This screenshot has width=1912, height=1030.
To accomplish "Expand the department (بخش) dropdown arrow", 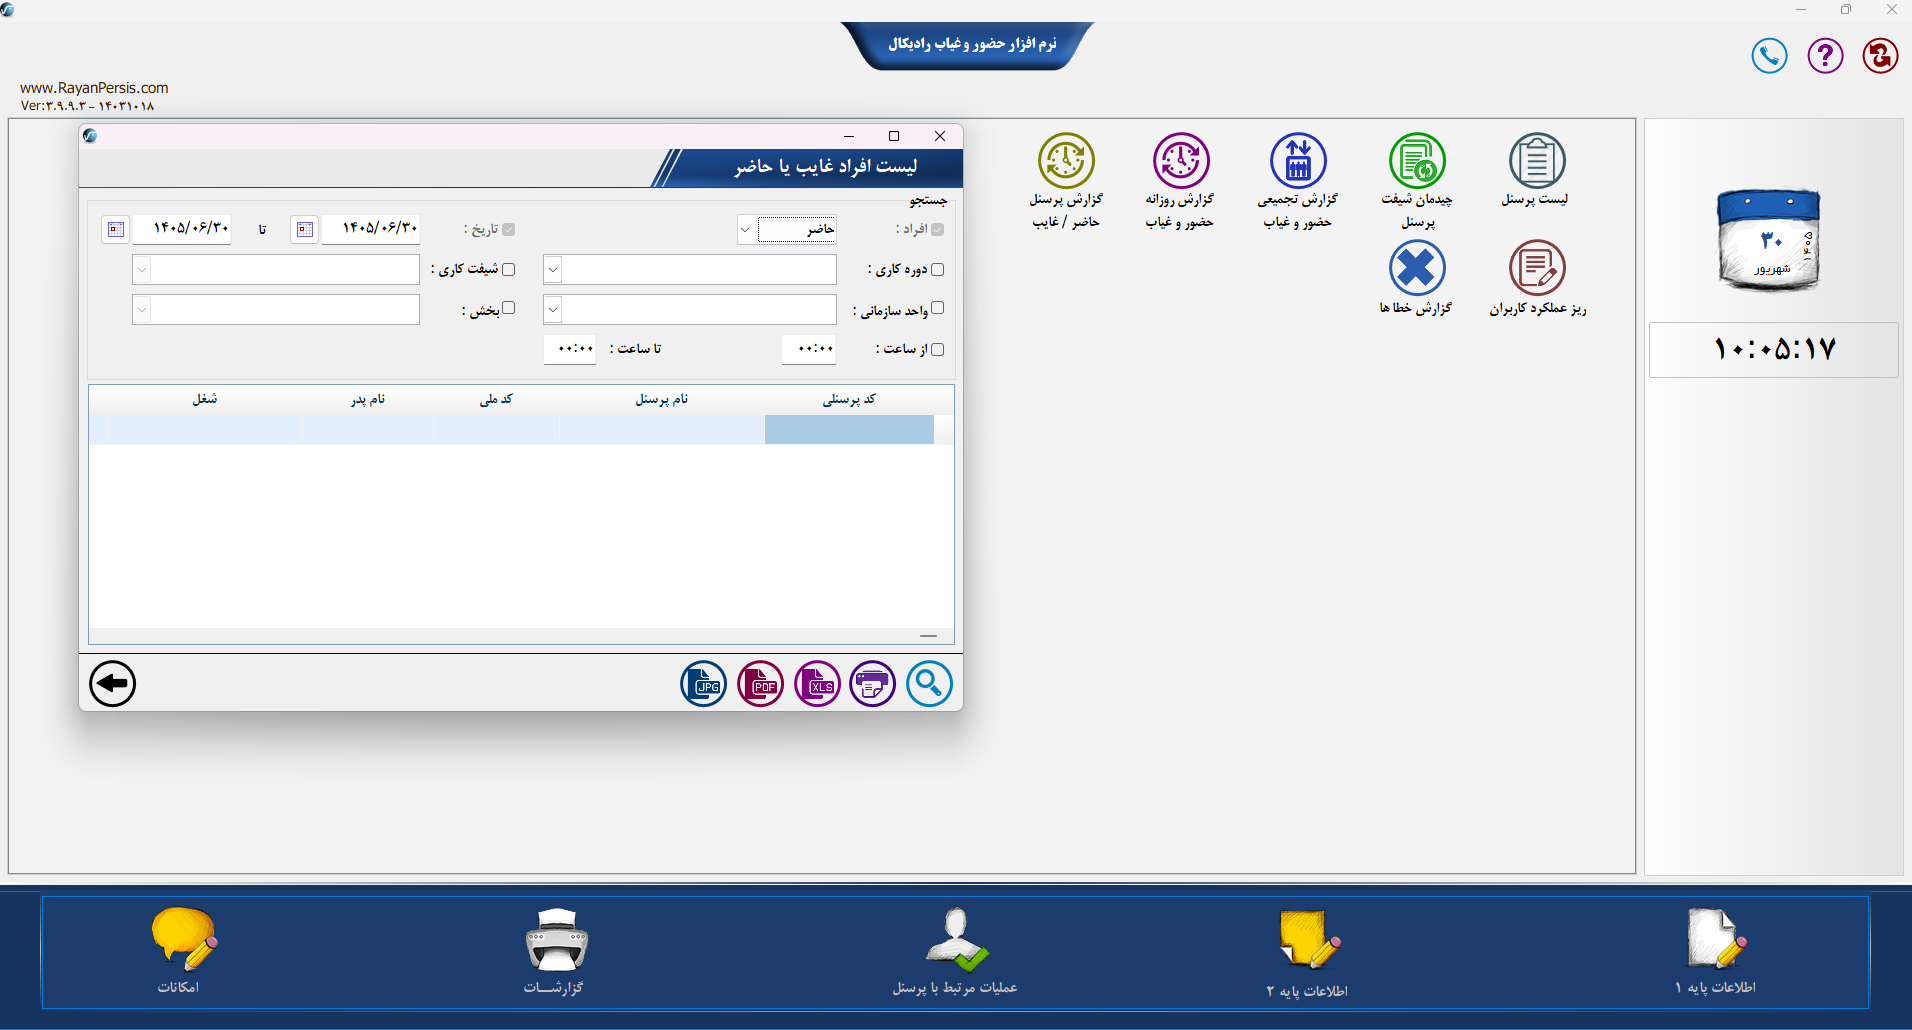I will (x=142, y=310).
